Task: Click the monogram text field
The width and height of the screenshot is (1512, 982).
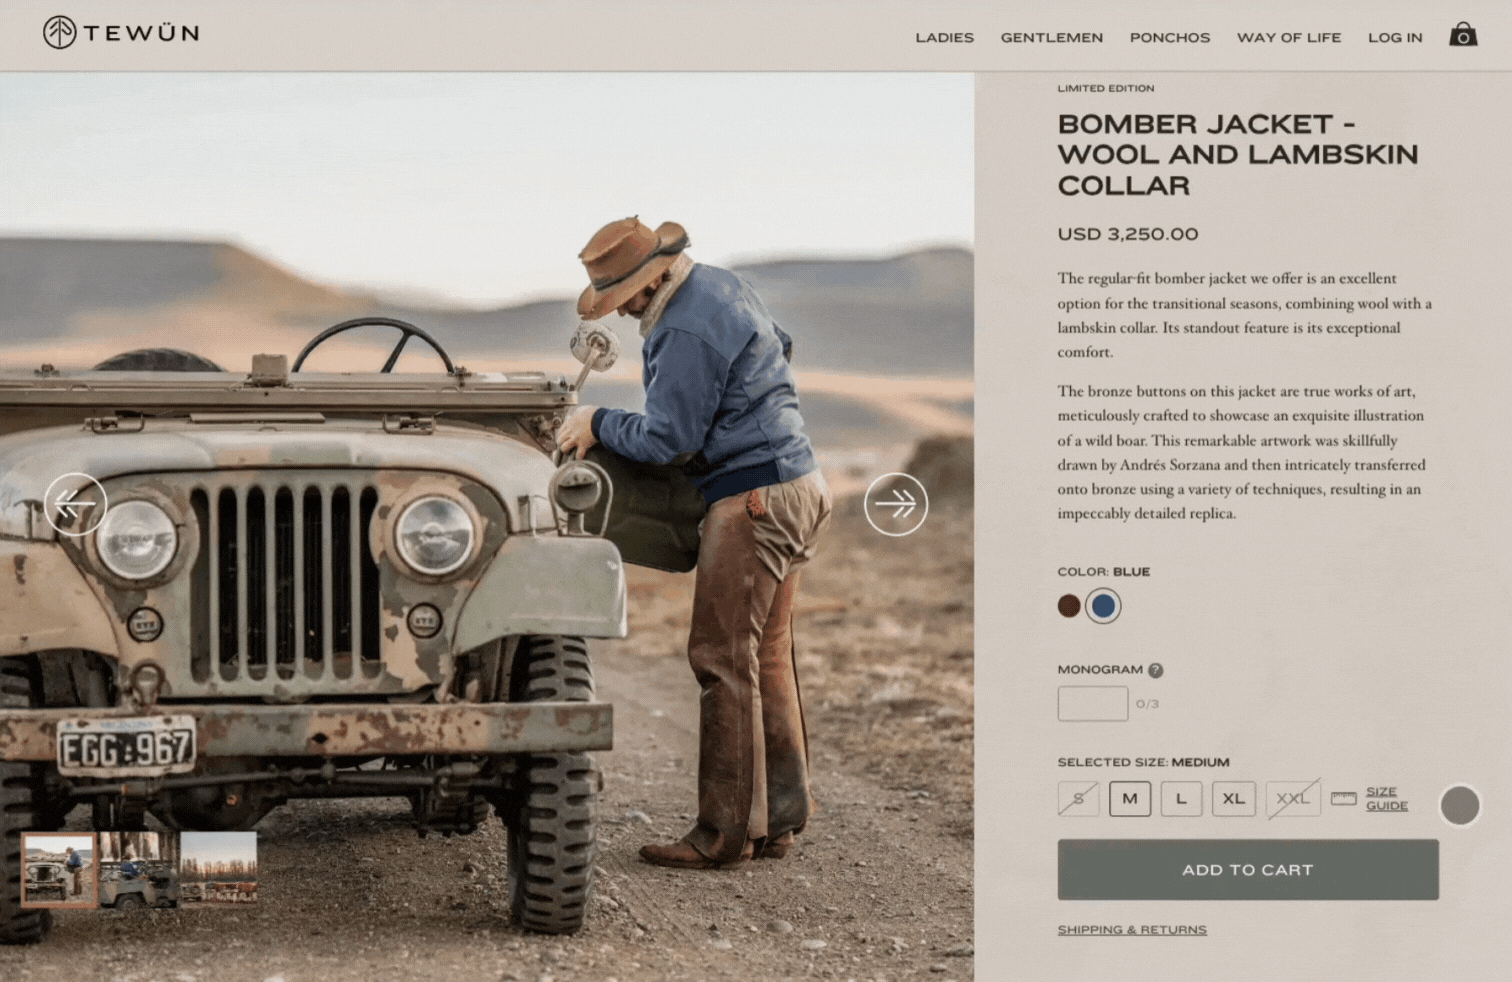Action: pyautogui.click(x=1093, y=704)
